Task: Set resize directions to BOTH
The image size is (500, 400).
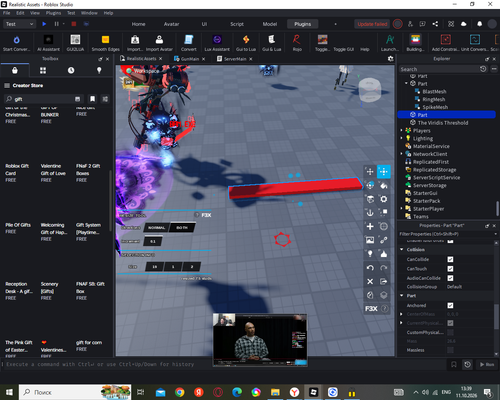Action: pos(182,228)
